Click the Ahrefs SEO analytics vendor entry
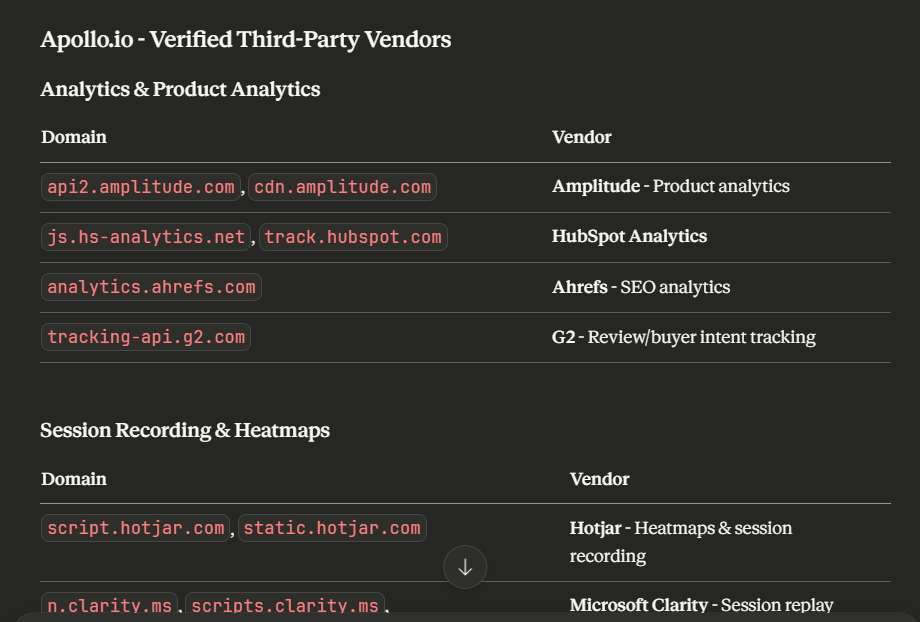920x622 pixels. point(640,287)
